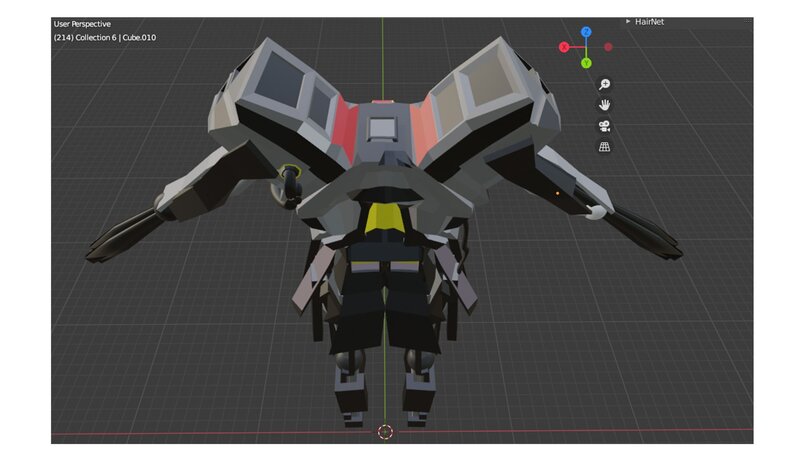
Task: Expand the HairNet disclosure triangle
Action: click(628, 20)
